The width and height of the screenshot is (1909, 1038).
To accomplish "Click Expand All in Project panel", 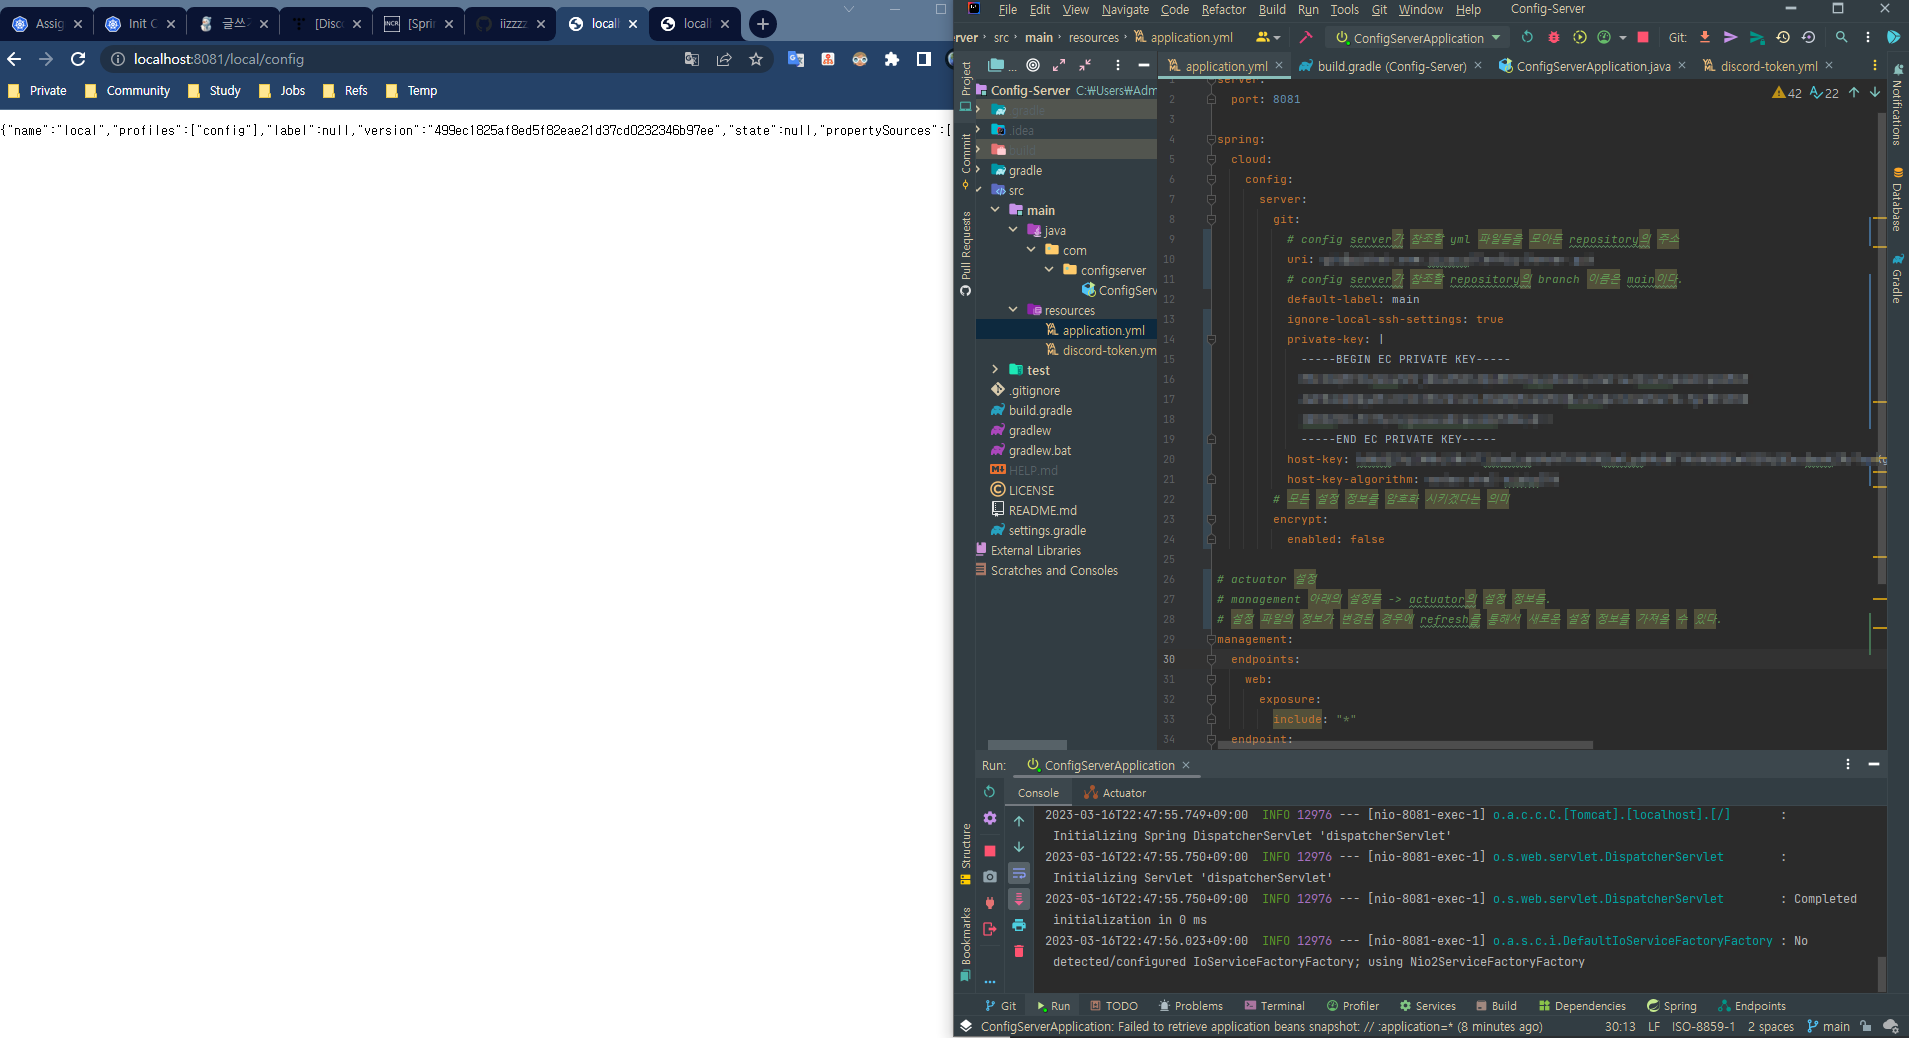I will [1059, 65].
